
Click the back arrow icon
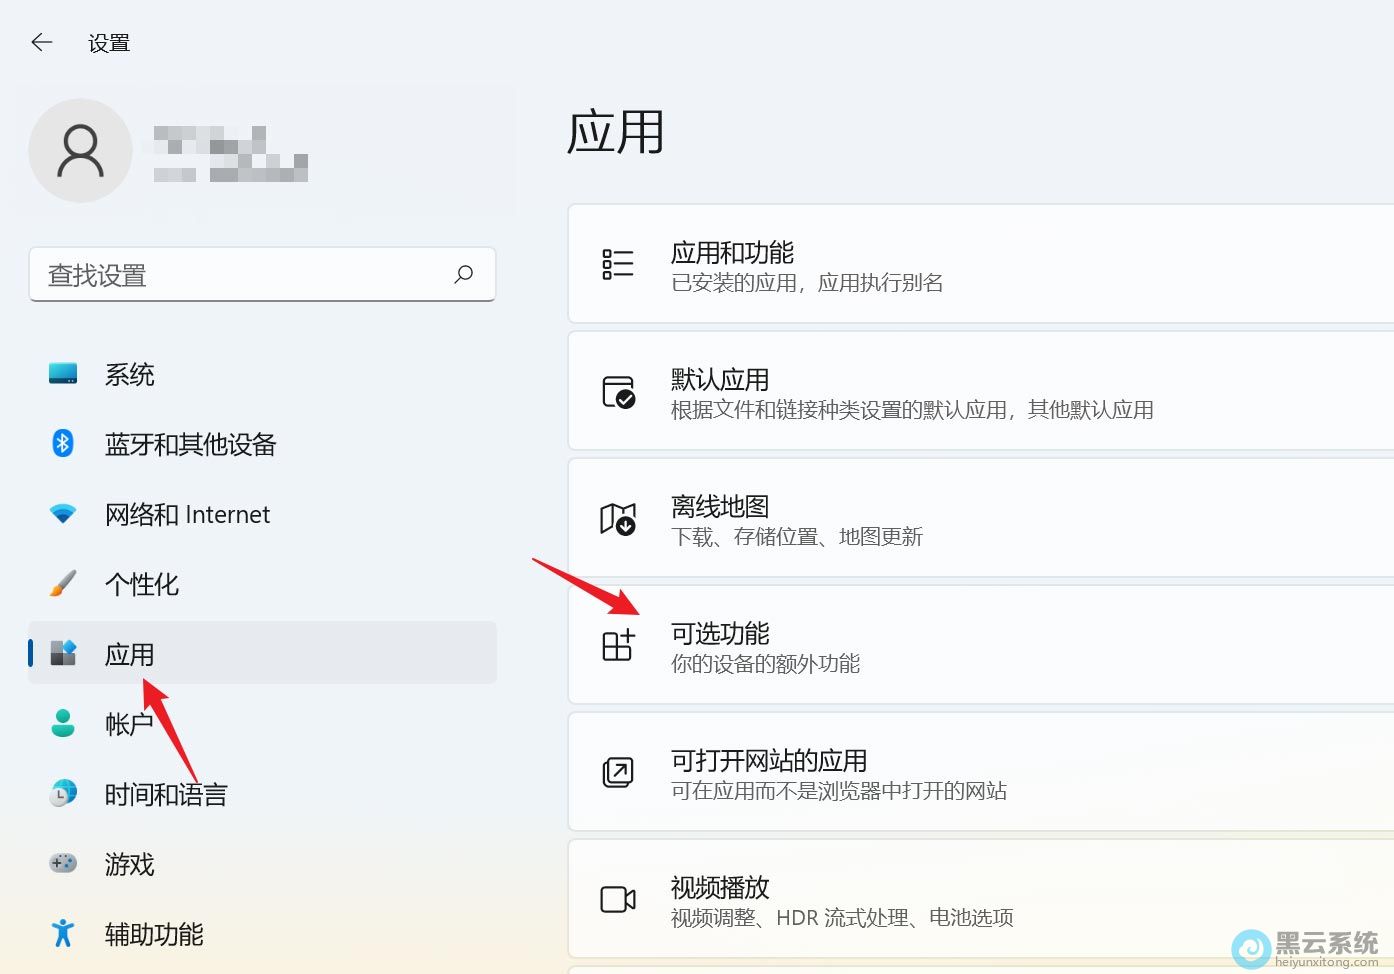click(41, 42)
